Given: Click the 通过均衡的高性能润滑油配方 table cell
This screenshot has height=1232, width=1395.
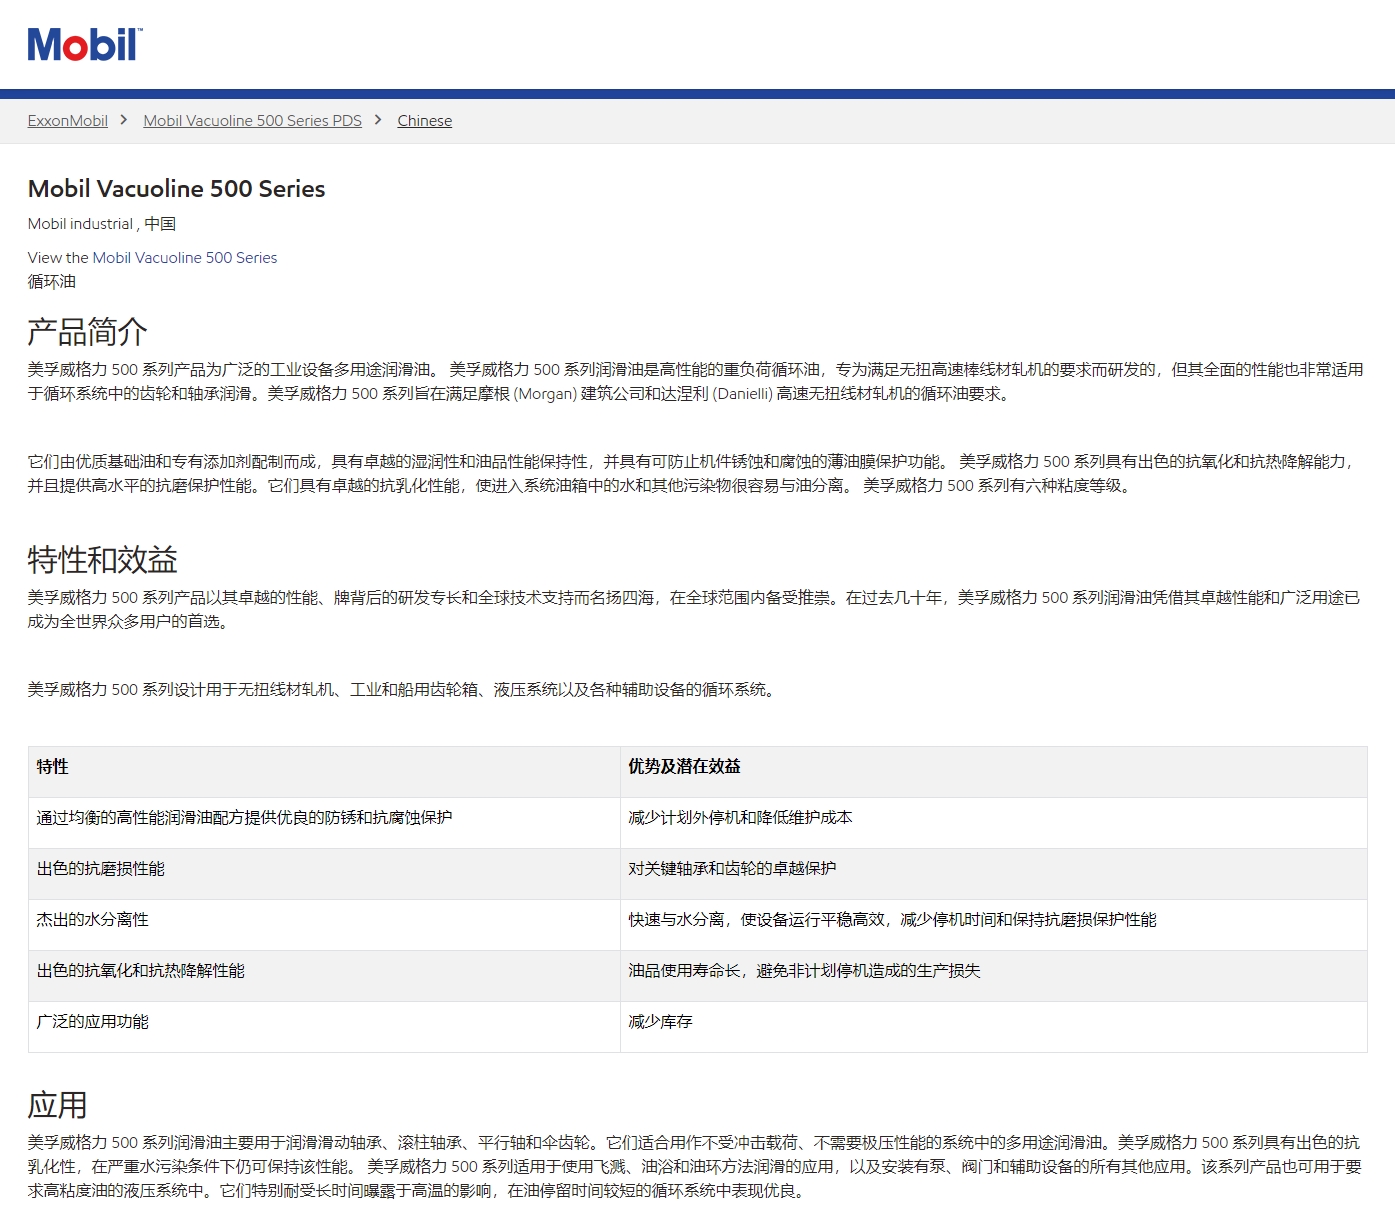Looking at the screenshot, I should pos(324,823).
